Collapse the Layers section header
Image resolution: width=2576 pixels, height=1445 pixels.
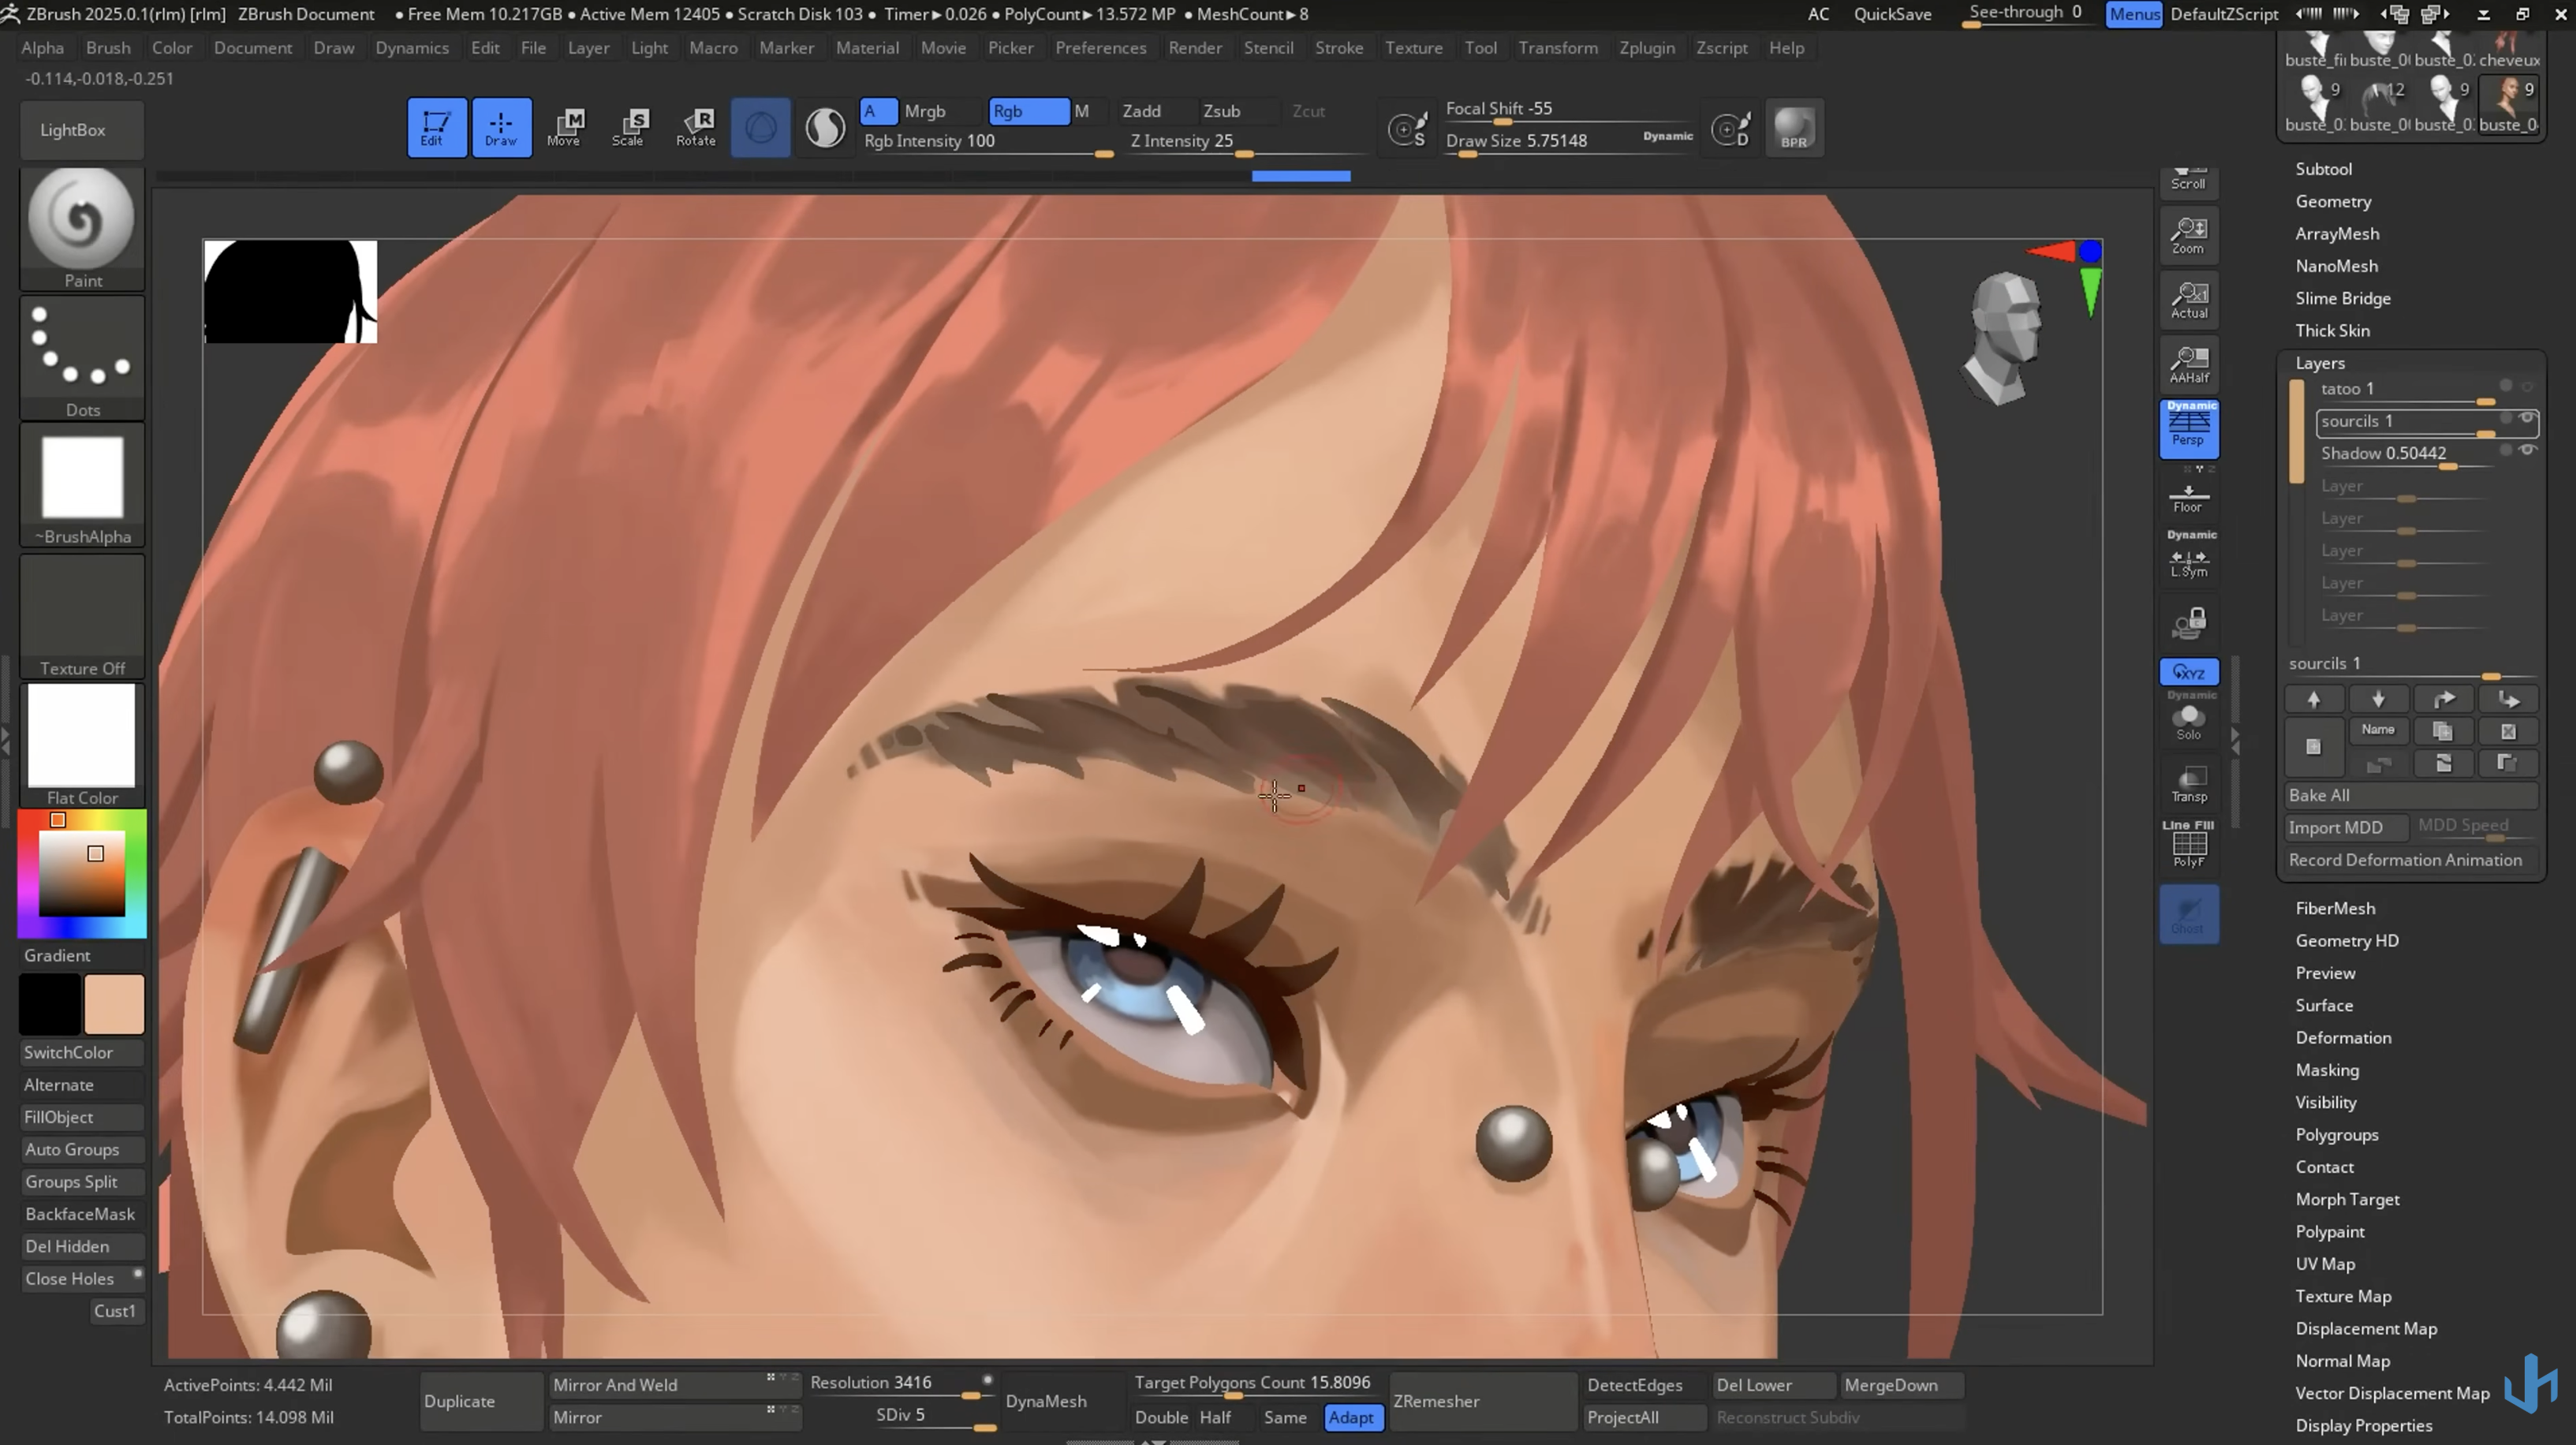tap(2319, 363)
